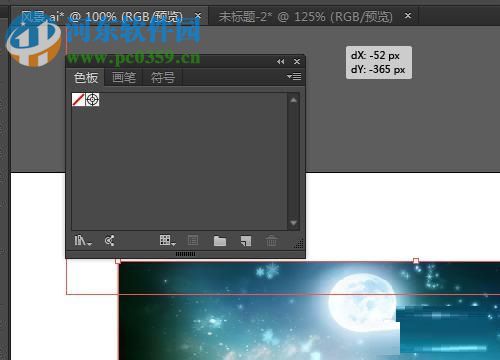The height and width of the screenshot is (360, 500).
Task: Click the moon image on the canvas
Action: coord(362,302)
